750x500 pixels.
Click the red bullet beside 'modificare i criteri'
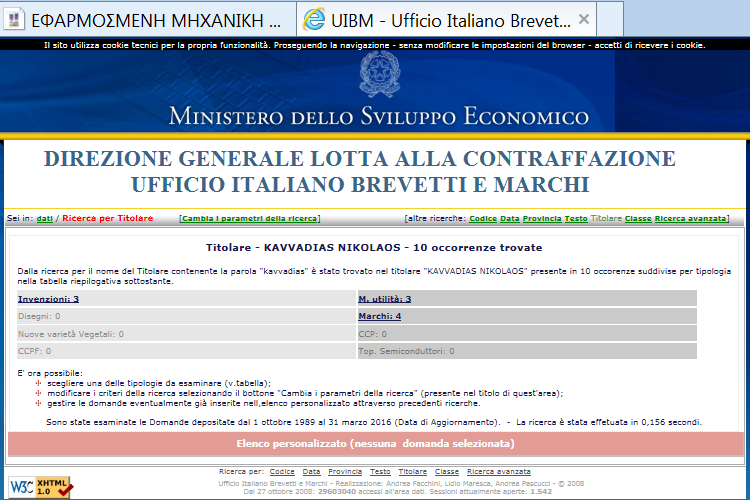38,393
